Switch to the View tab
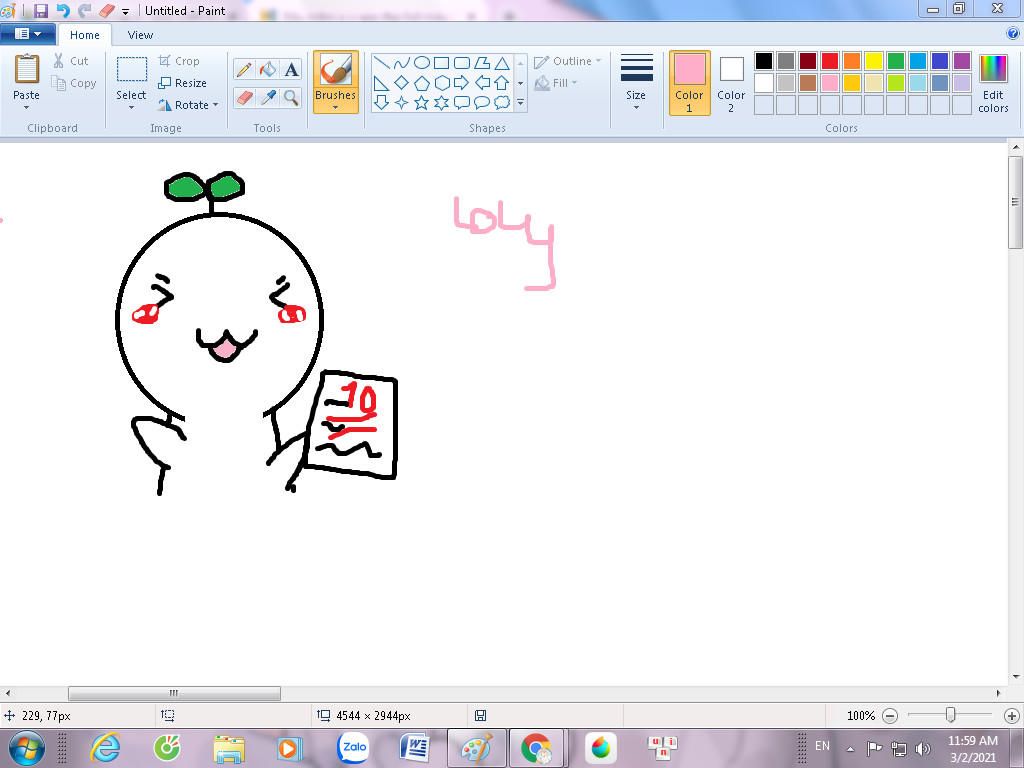This screenshot has width=1024, height=768. tap(140, 35)
